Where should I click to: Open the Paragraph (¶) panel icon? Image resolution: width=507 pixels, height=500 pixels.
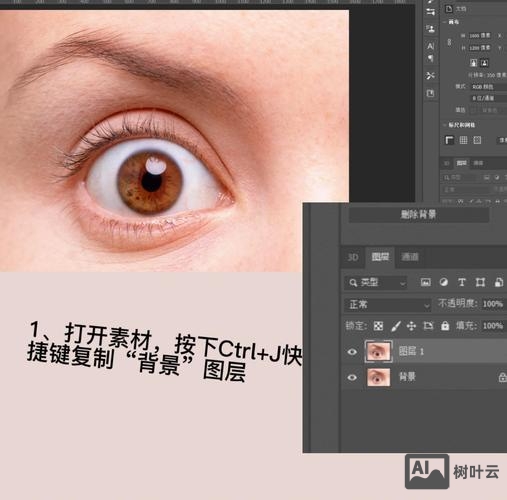[x=430, y=58]
